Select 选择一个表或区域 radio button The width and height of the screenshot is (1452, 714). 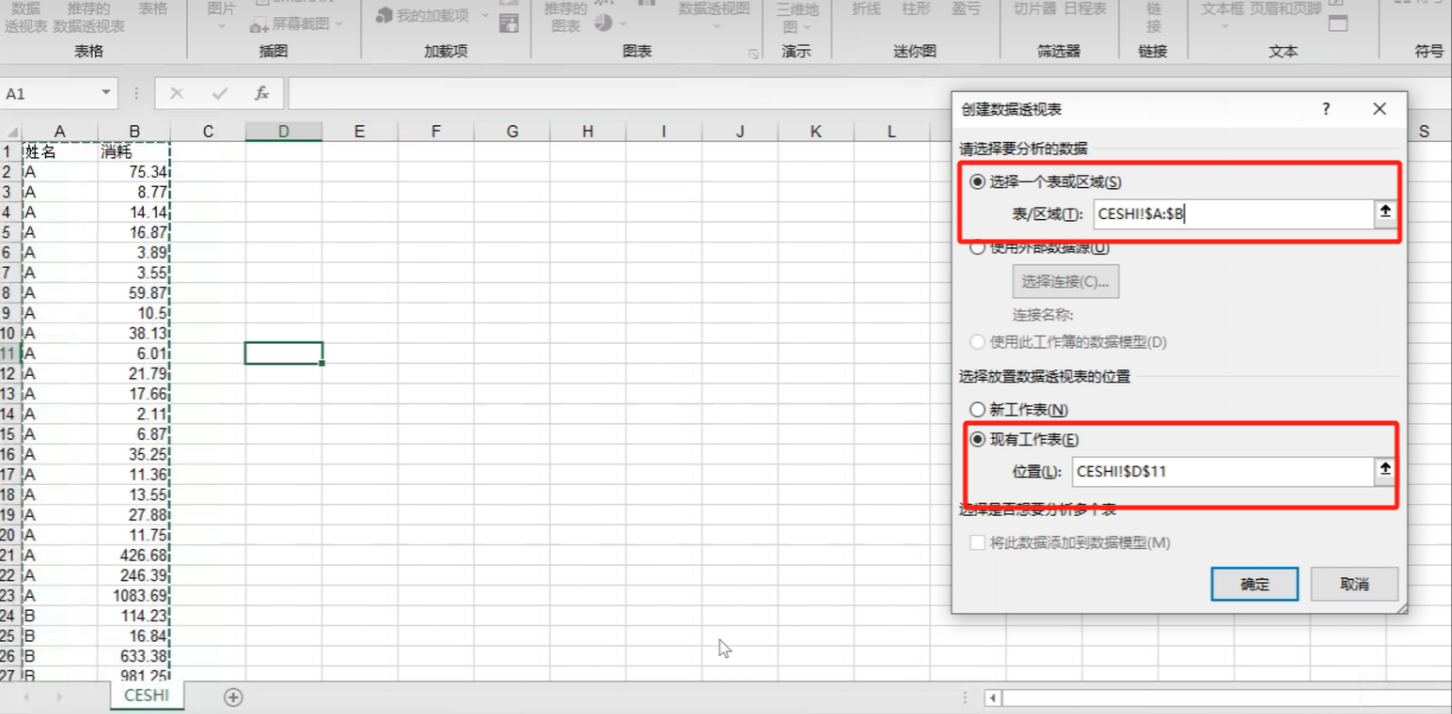coord(977,182)
